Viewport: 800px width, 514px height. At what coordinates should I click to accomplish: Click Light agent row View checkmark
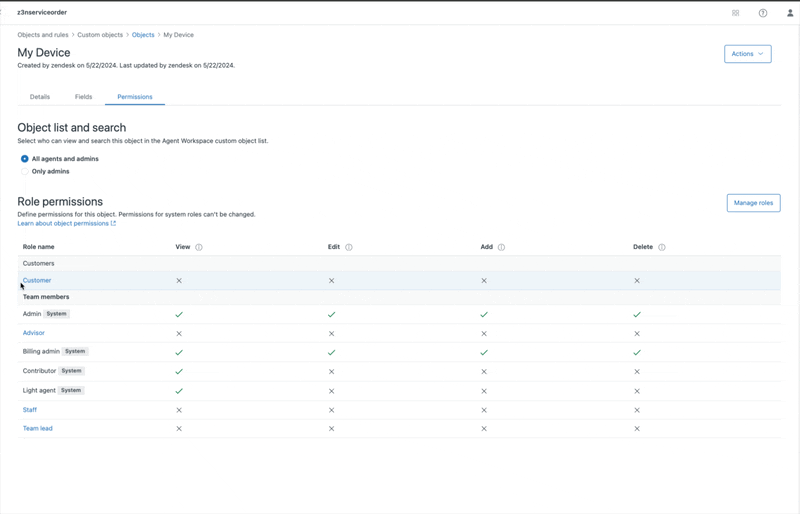(179, 391)
